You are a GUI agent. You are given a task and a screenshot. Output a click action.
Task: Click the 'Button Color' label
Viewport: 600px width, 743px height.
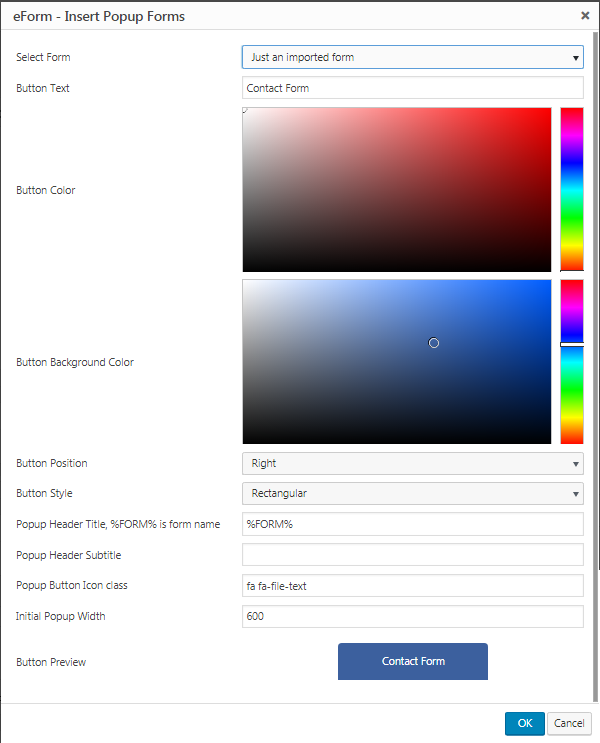[45, 190]
